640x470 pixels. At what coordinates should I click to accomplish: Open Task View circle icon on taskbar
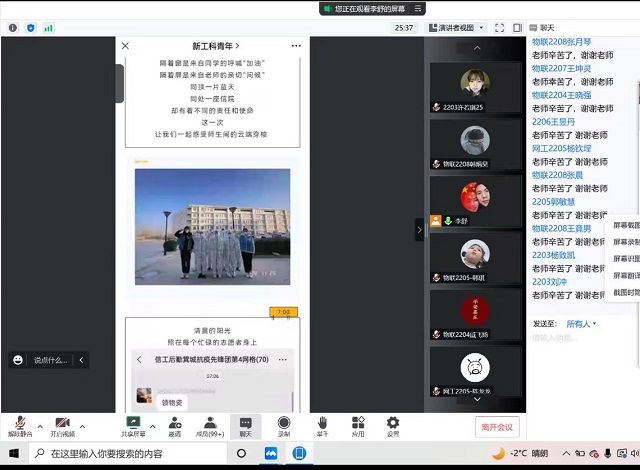241,453
